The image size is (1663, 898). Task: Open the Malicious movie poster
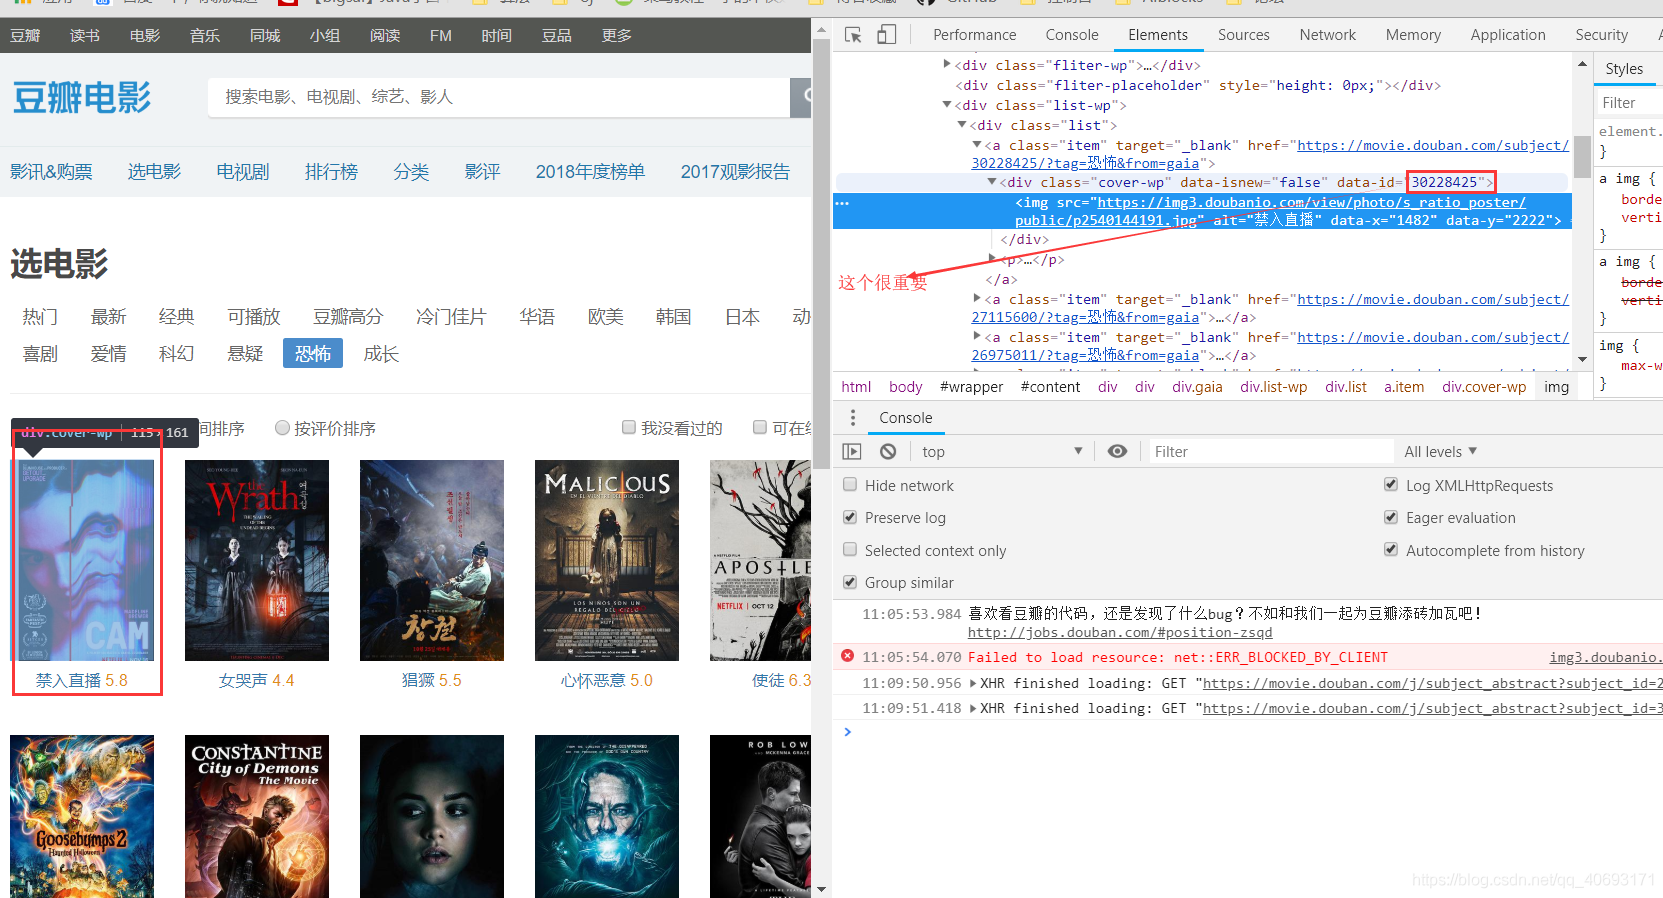[607, 560]
